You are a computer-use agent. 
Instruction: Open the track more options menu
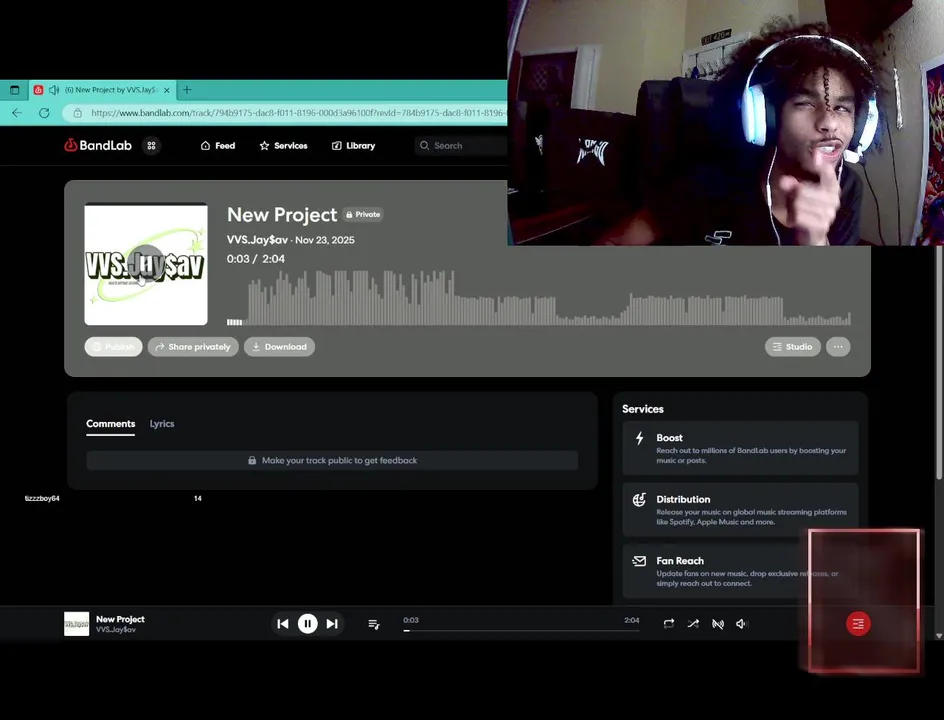click(838, 347)
